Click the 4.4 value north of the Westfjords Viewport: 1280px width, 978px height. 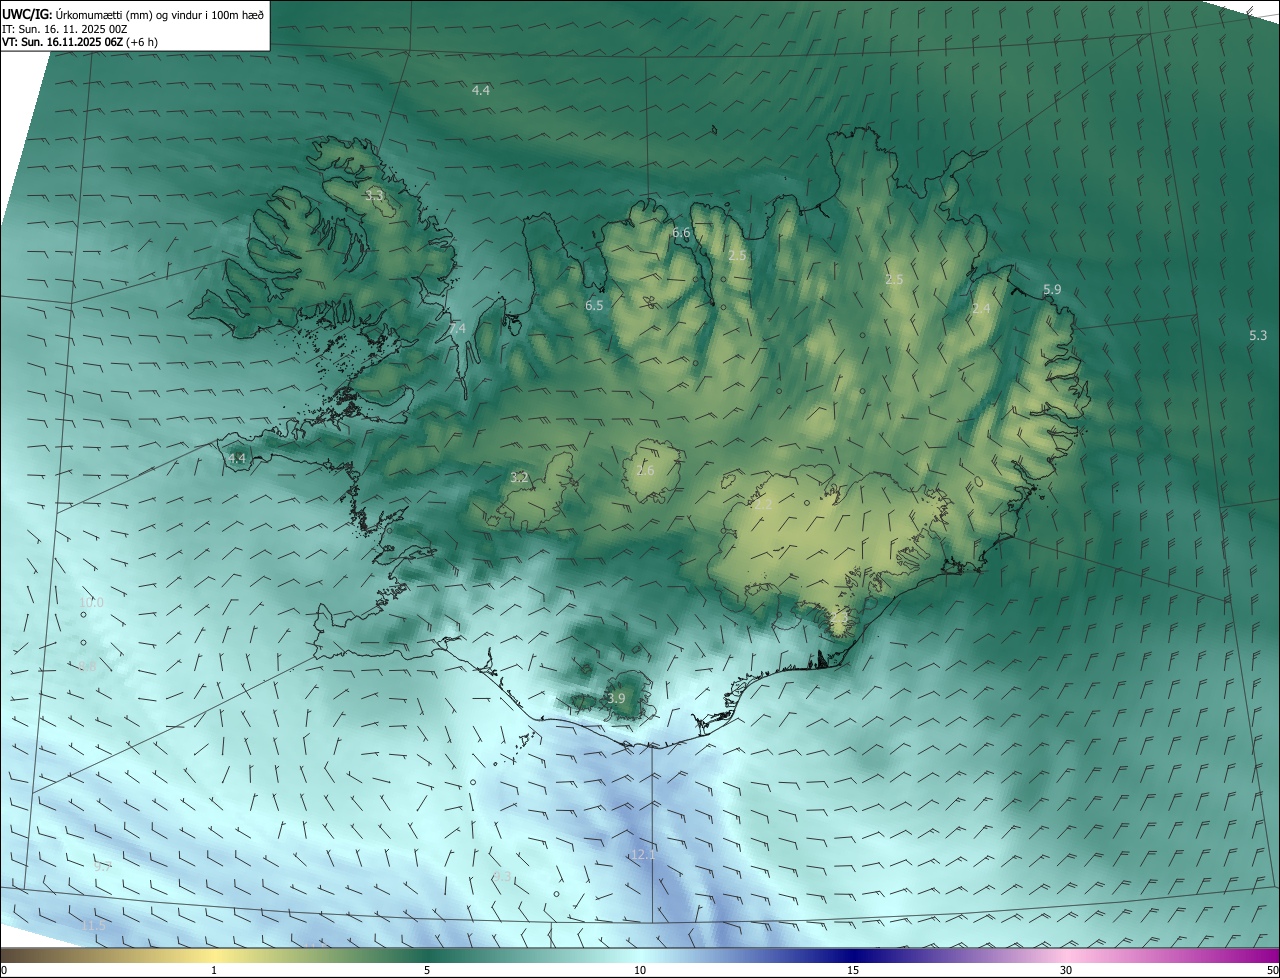[481, 90]
